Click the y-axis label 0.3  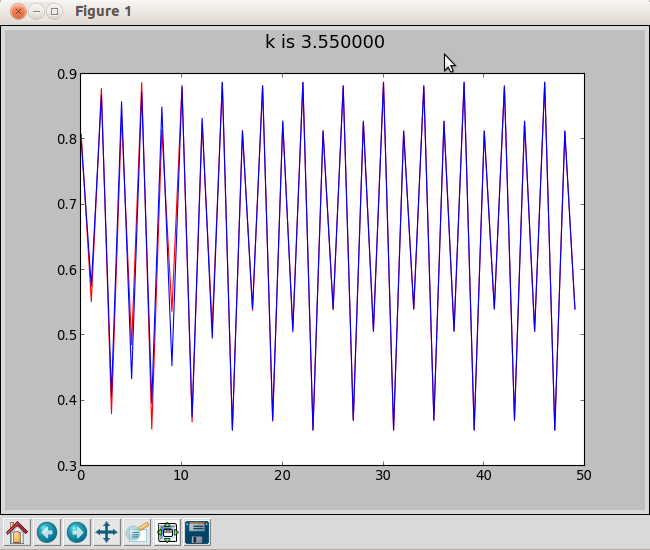click(67, 466)
